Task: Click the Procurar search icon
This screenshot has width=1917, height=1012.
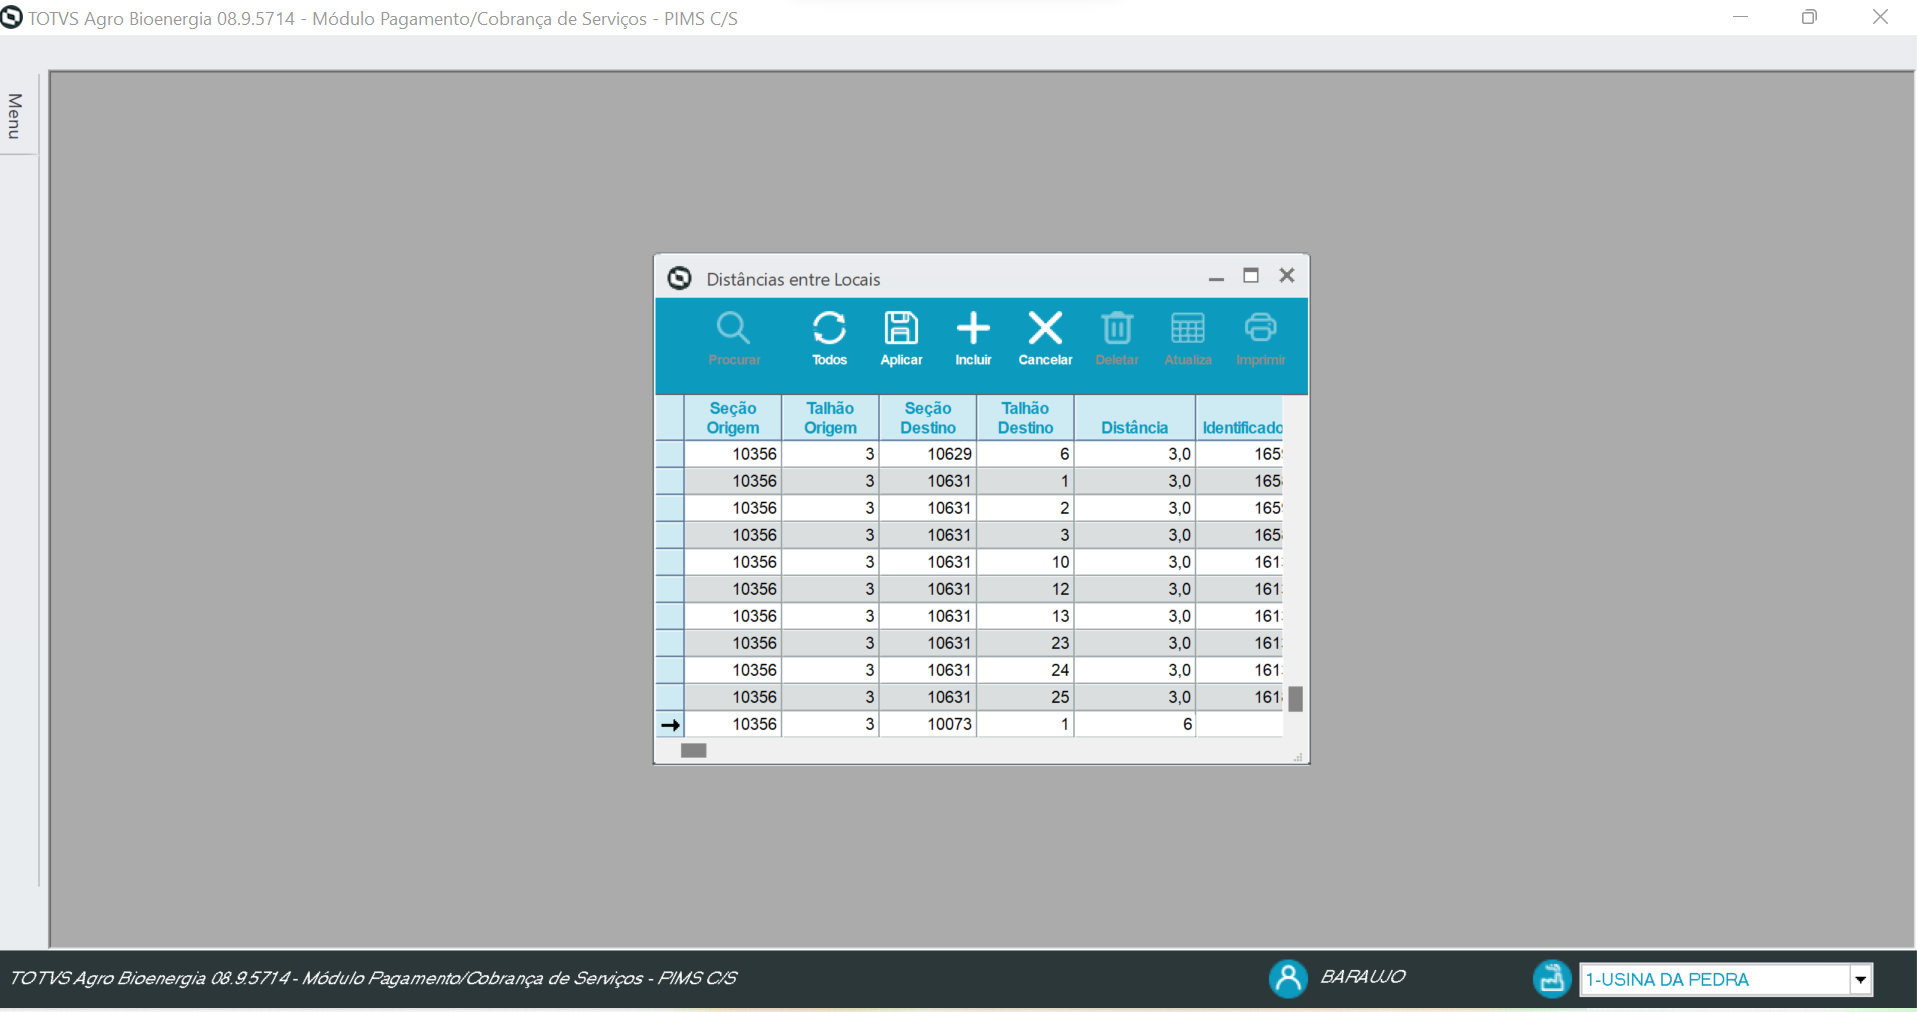Action: point(733,328)
